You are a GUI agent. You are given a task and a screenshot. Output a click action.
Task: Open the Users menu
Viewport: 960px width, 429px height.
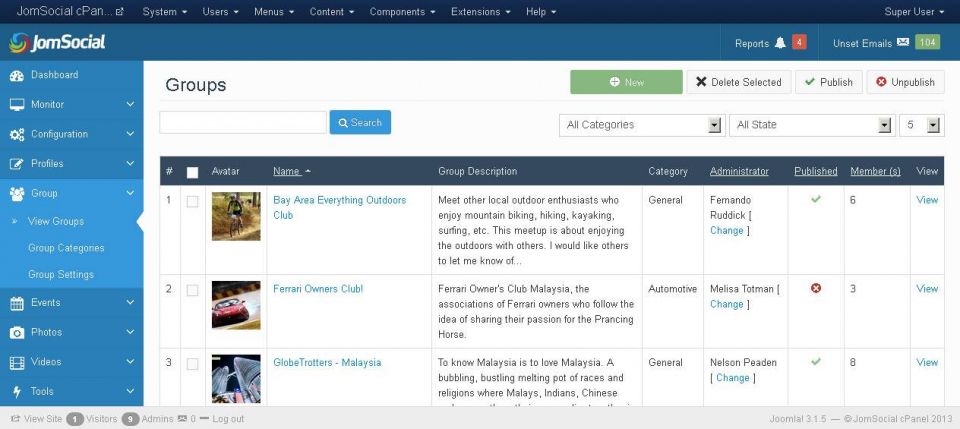pyautogui.click(x=220, y=12)
